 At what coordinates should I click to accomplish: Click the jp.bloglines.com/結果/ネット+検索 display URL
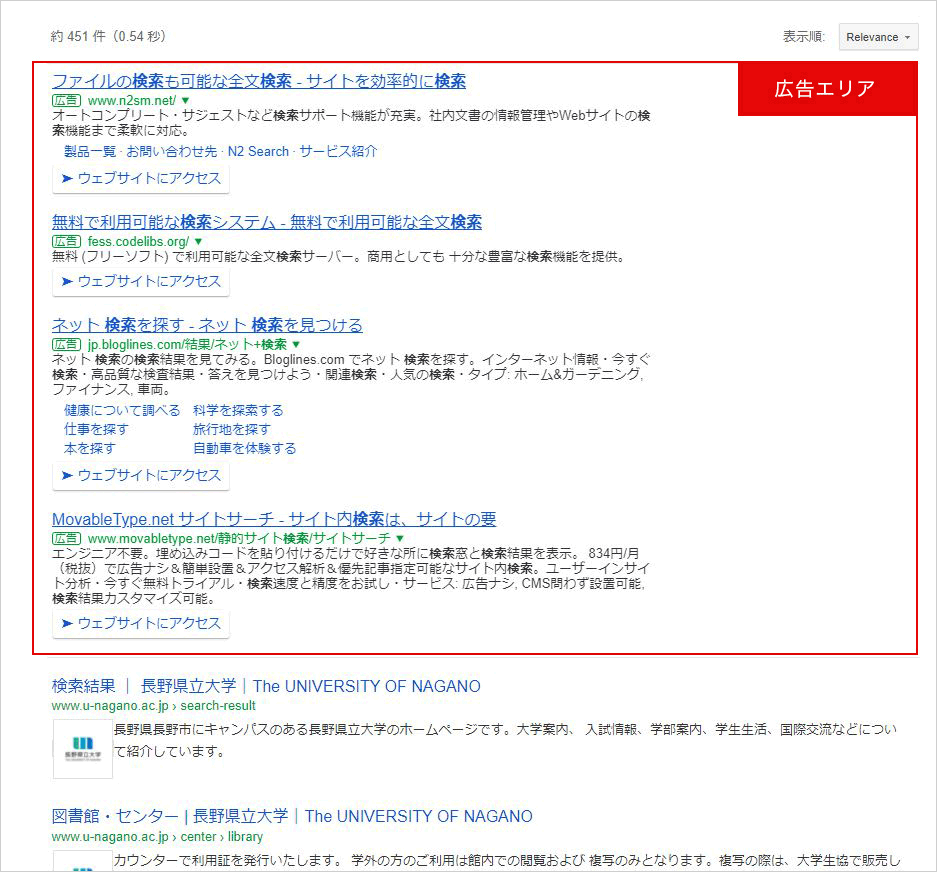[x=188, y=344]
